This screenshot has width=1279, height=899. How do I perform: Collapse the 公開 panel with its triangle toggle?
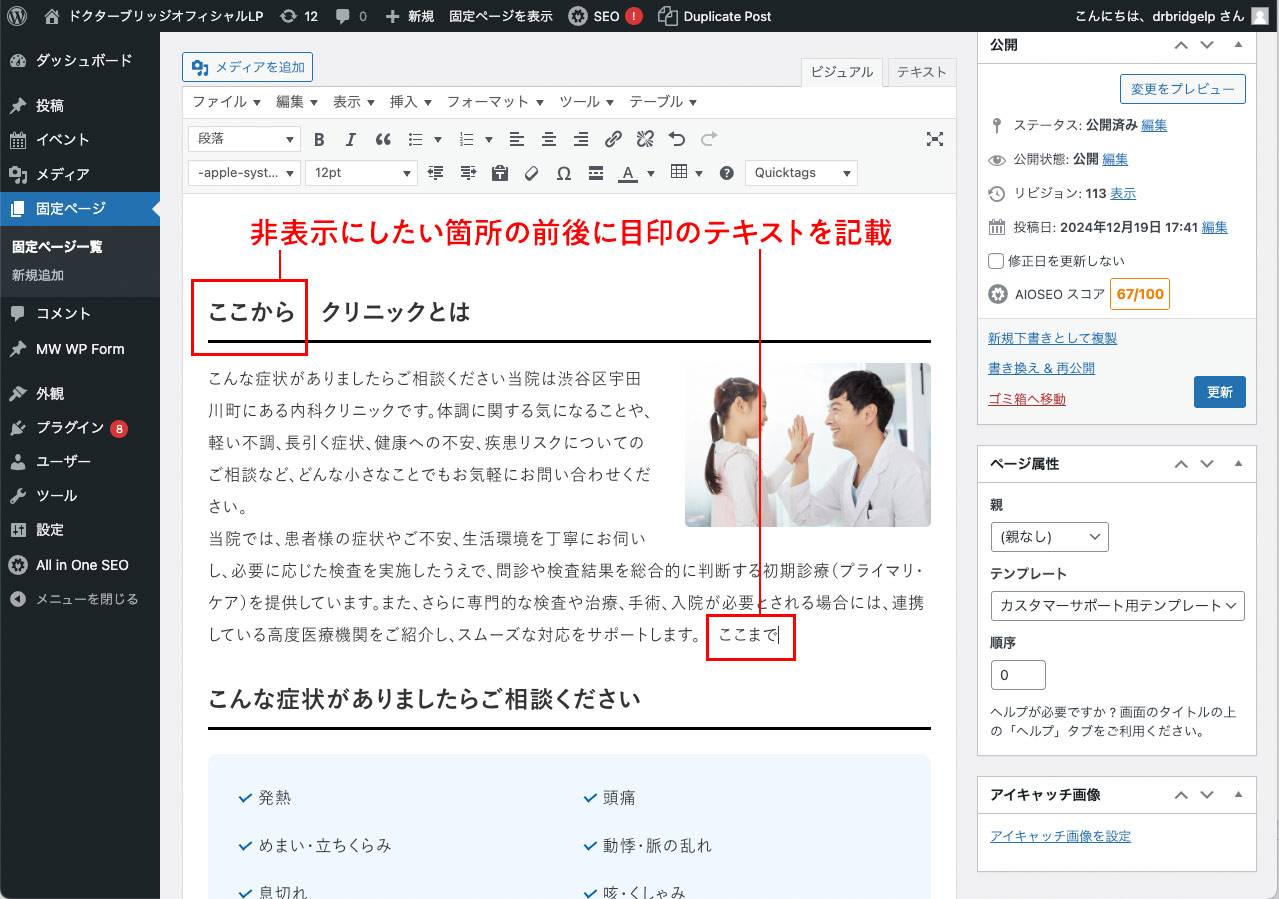click(x=1238, y=45)
